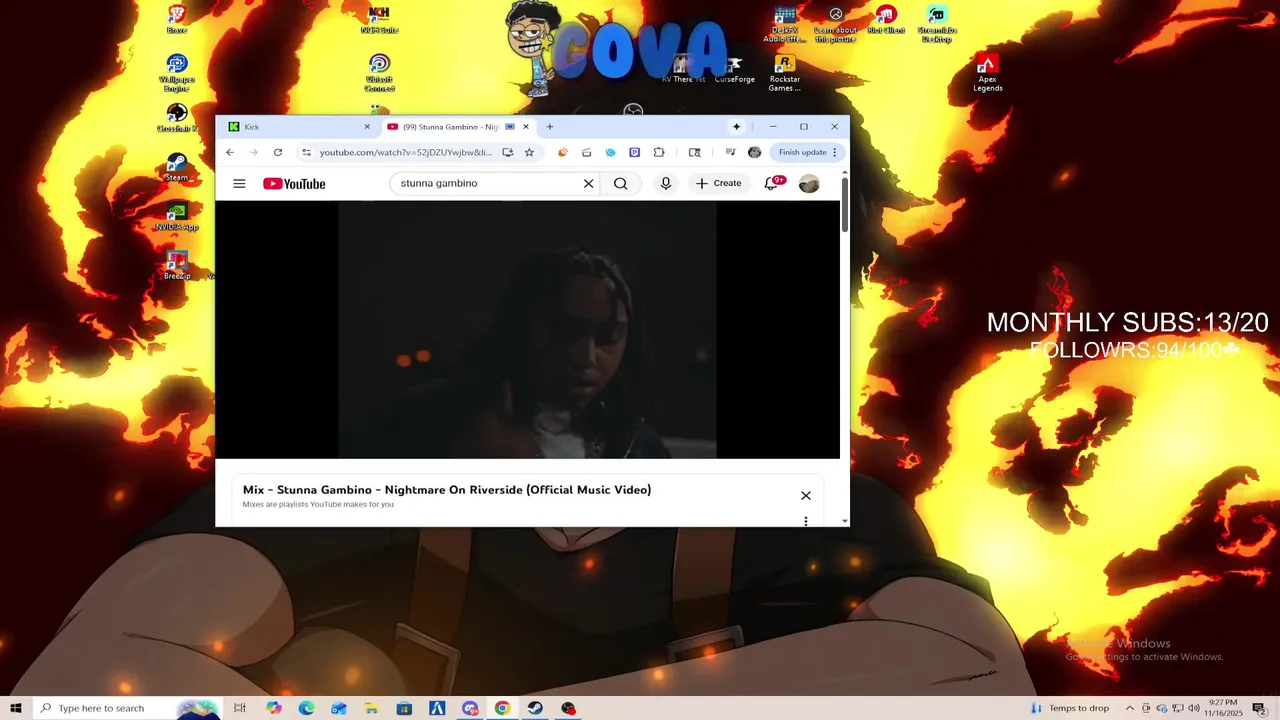The width and height of the screenshot is (1280, 720).
Task: Open Streamlabs Desktop shortcut
Action: [x=936, y=23]
